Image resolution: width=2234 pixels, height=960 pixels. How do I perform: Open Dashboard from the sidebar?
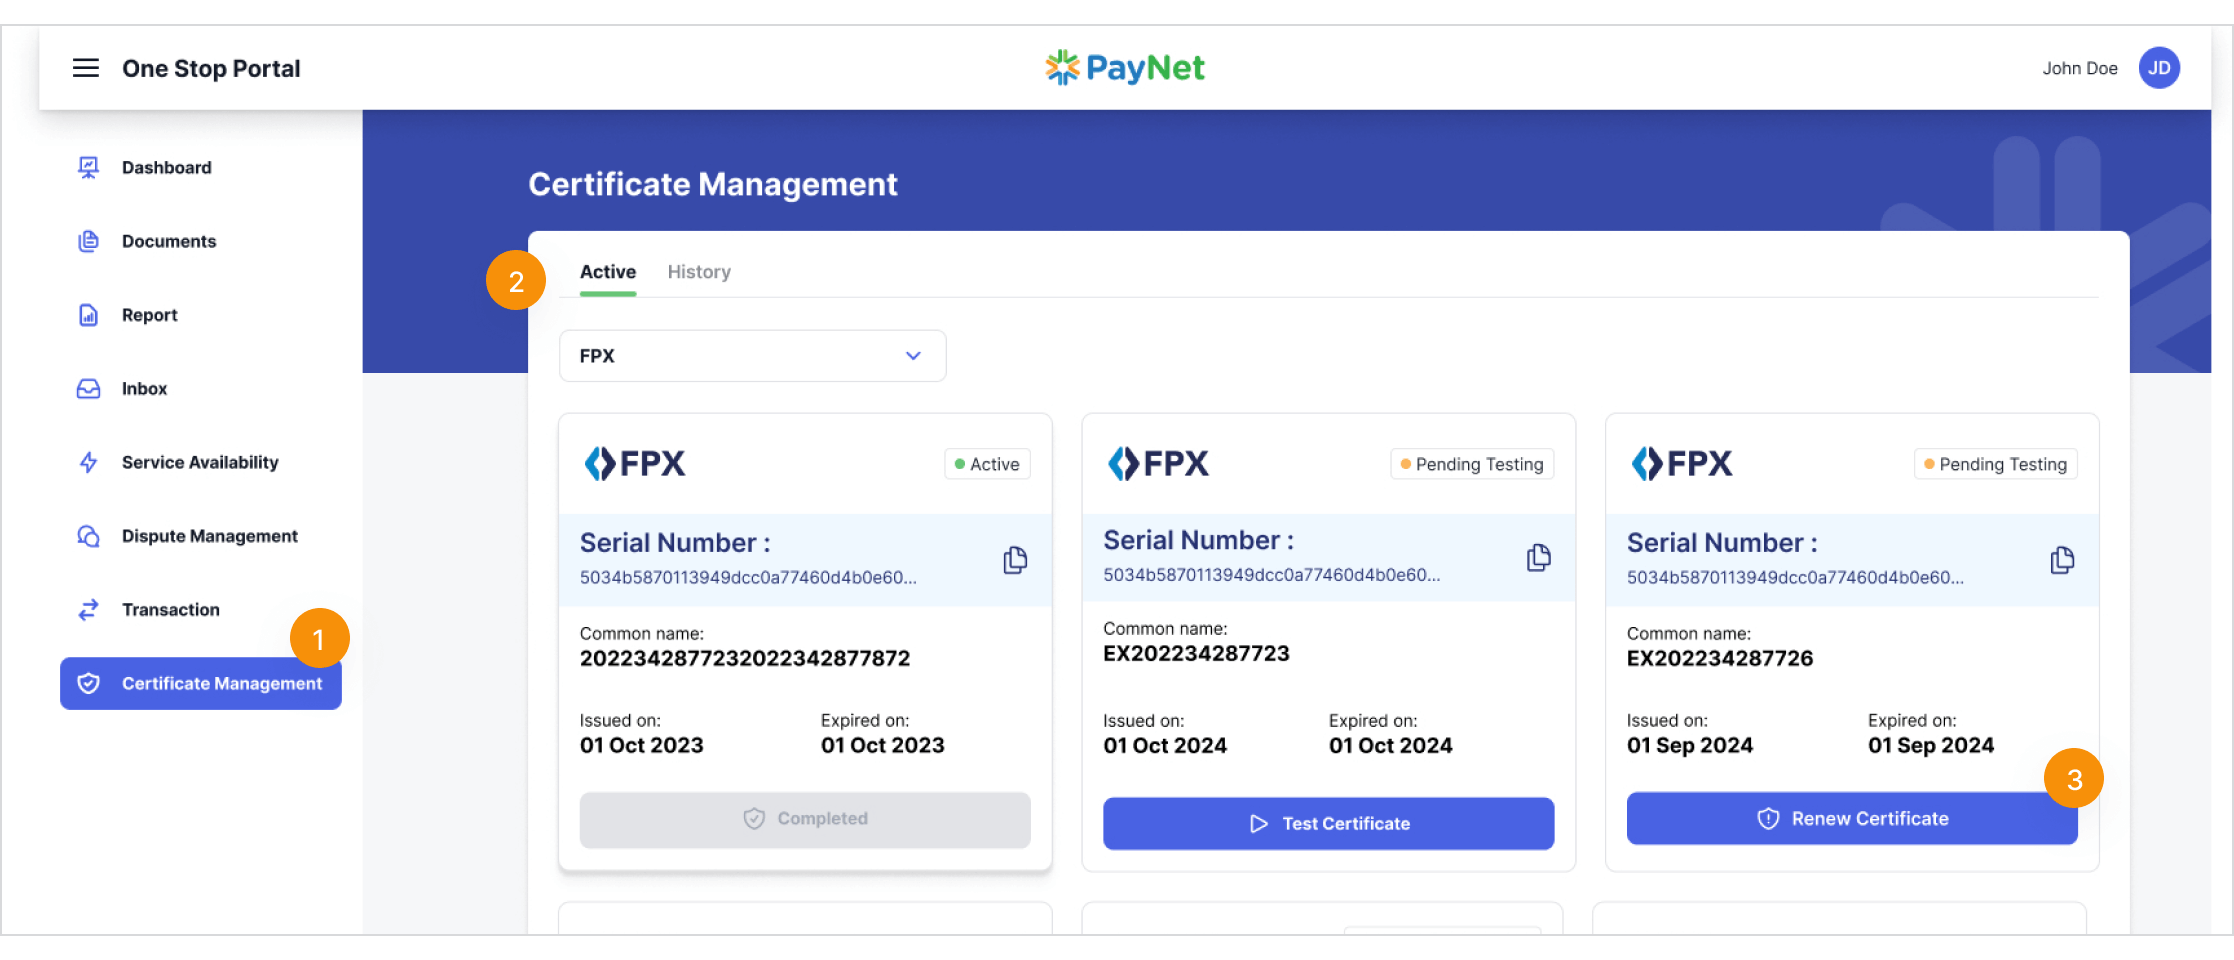pos(167,167)
